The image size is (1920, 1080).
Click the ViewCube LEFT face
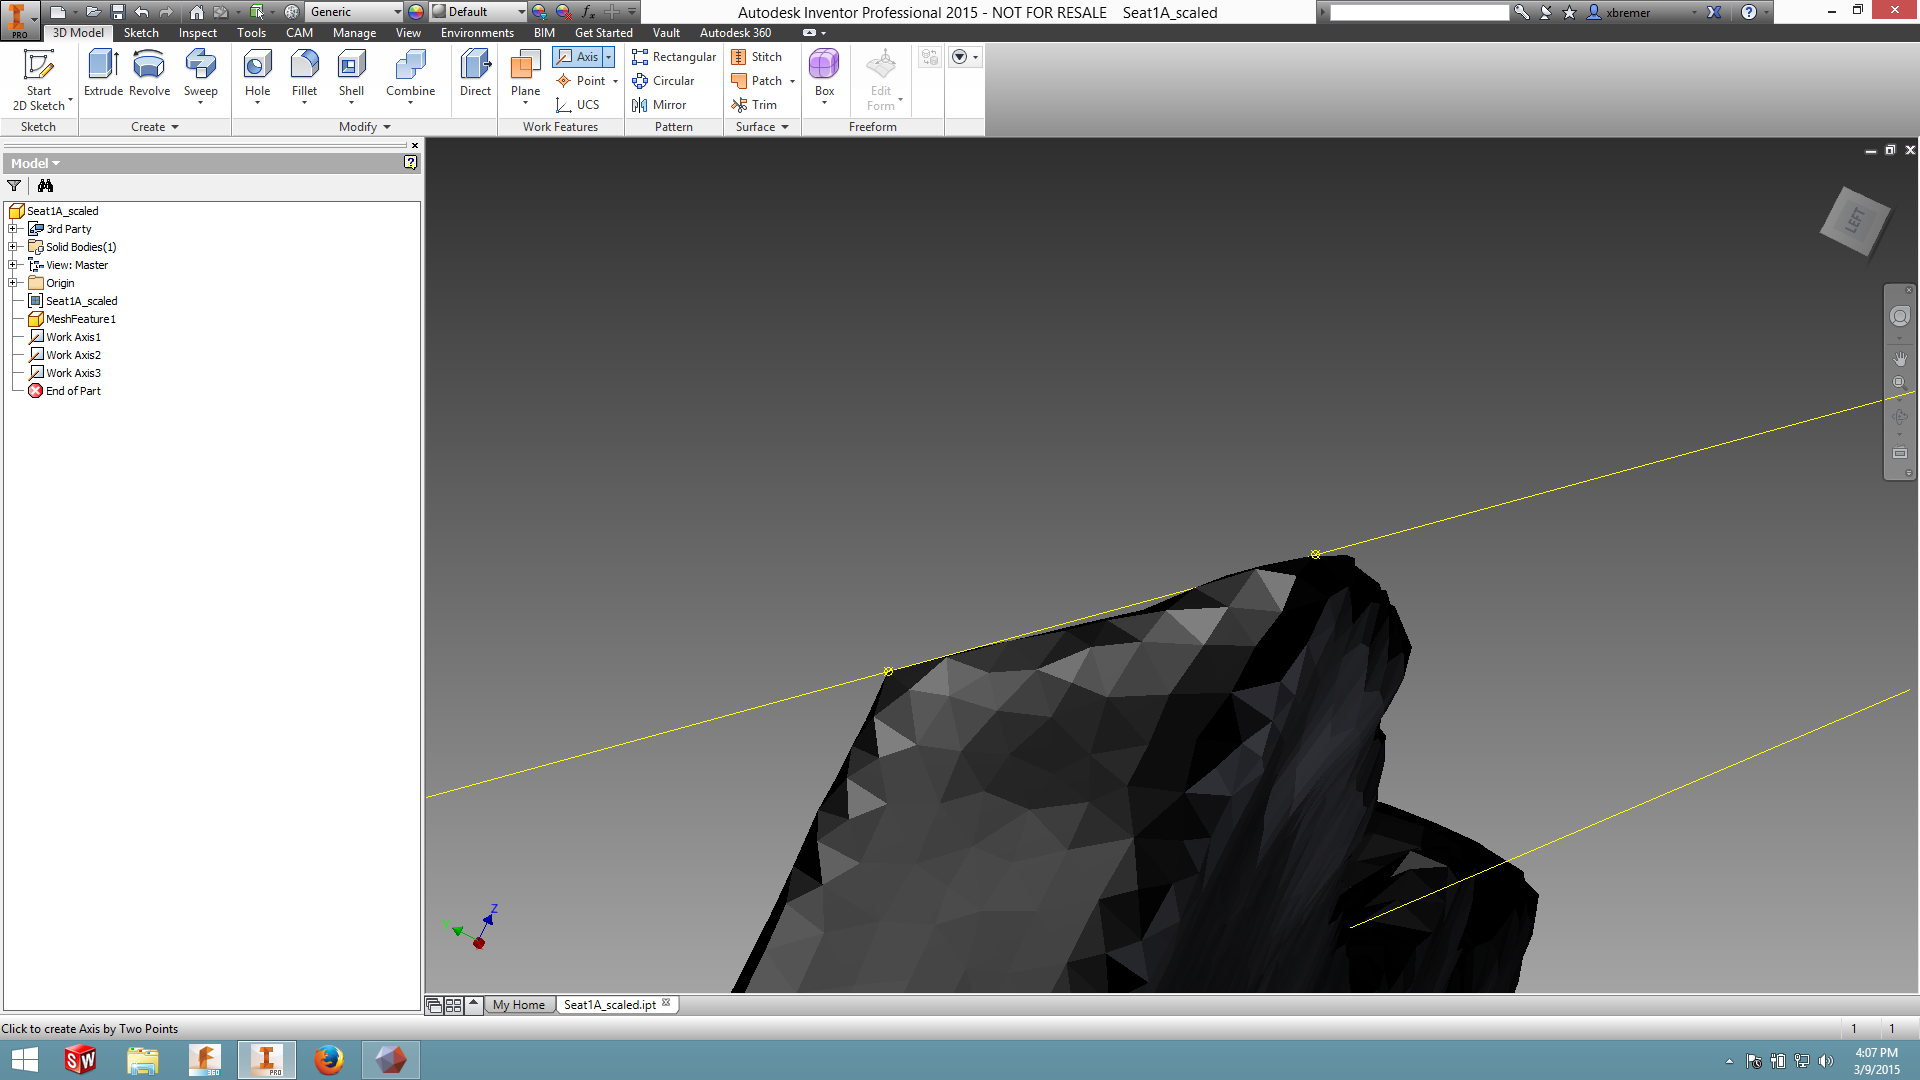[1855, 220]
